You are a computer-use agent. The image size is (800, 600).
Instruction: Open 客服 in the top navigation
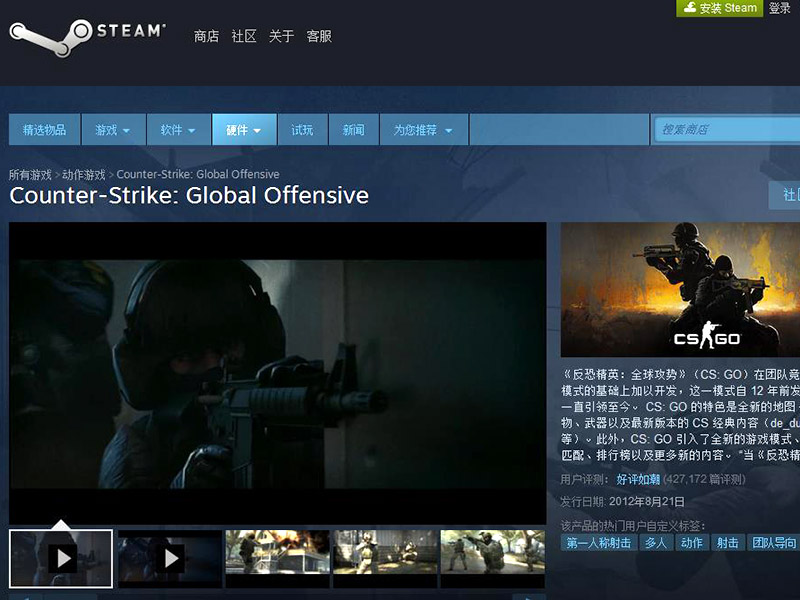[319, 36]
